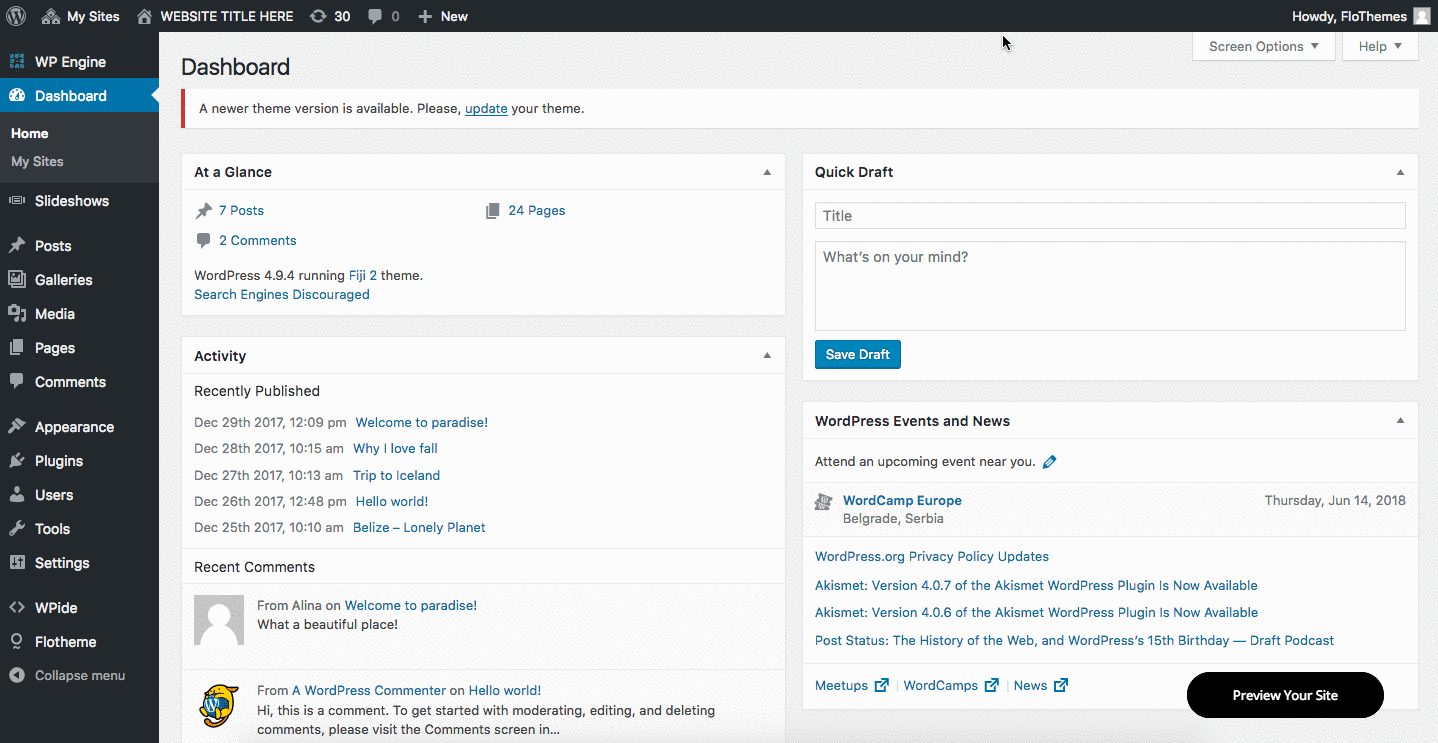Open the 2 Comments link
Screen dimensions: 1438x743
258,241
